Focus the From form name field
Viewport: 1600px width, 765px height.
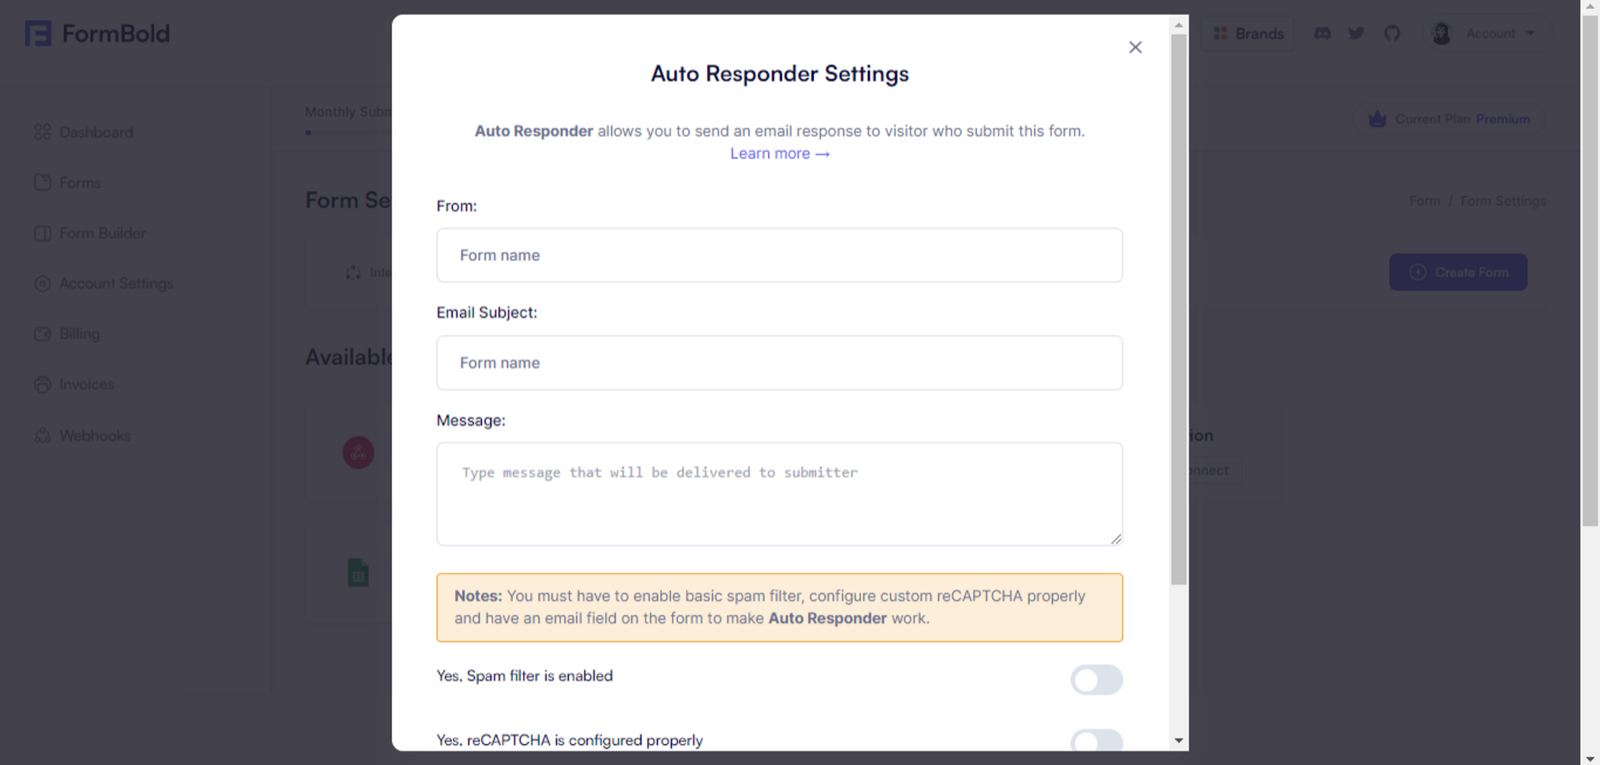[x=779, y=255]
